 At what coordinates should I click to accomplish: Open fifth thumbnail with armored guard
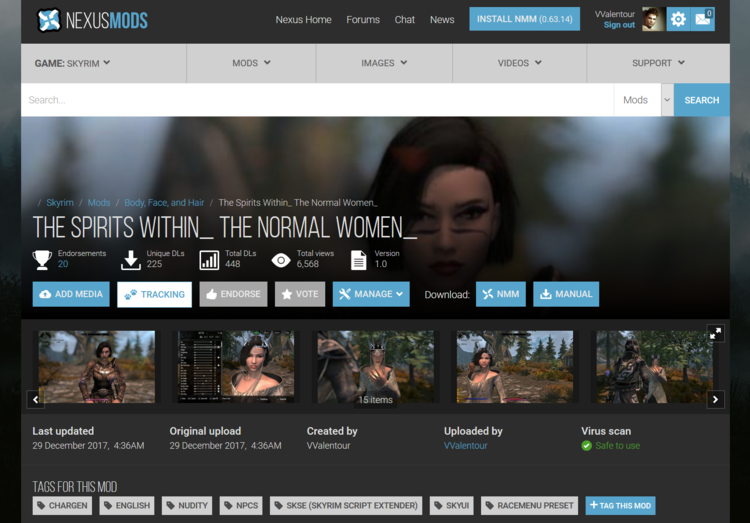tap(654, 367)
